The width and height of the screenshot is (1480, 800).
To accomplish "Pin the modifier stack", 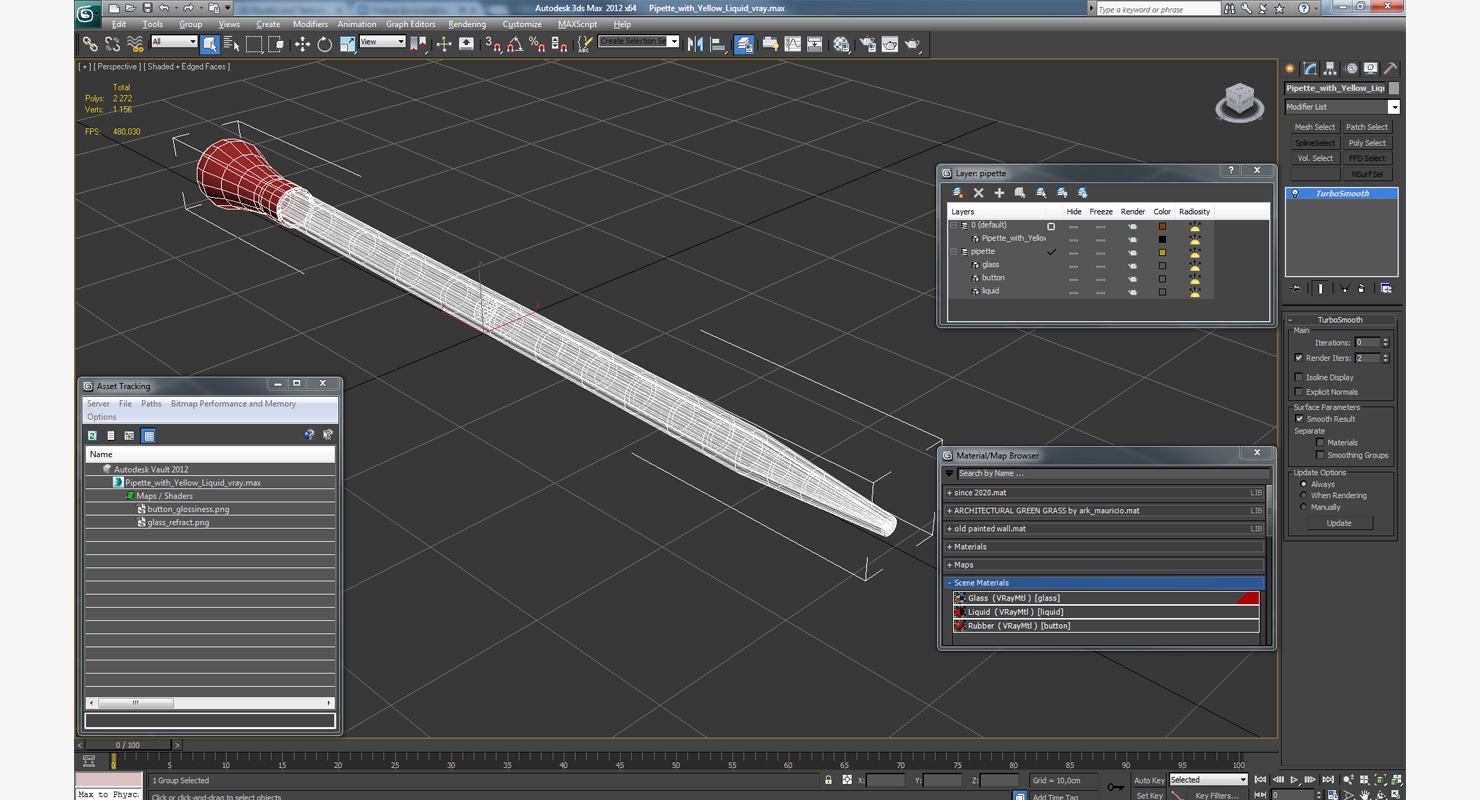I will click(x=1296, y=288).
